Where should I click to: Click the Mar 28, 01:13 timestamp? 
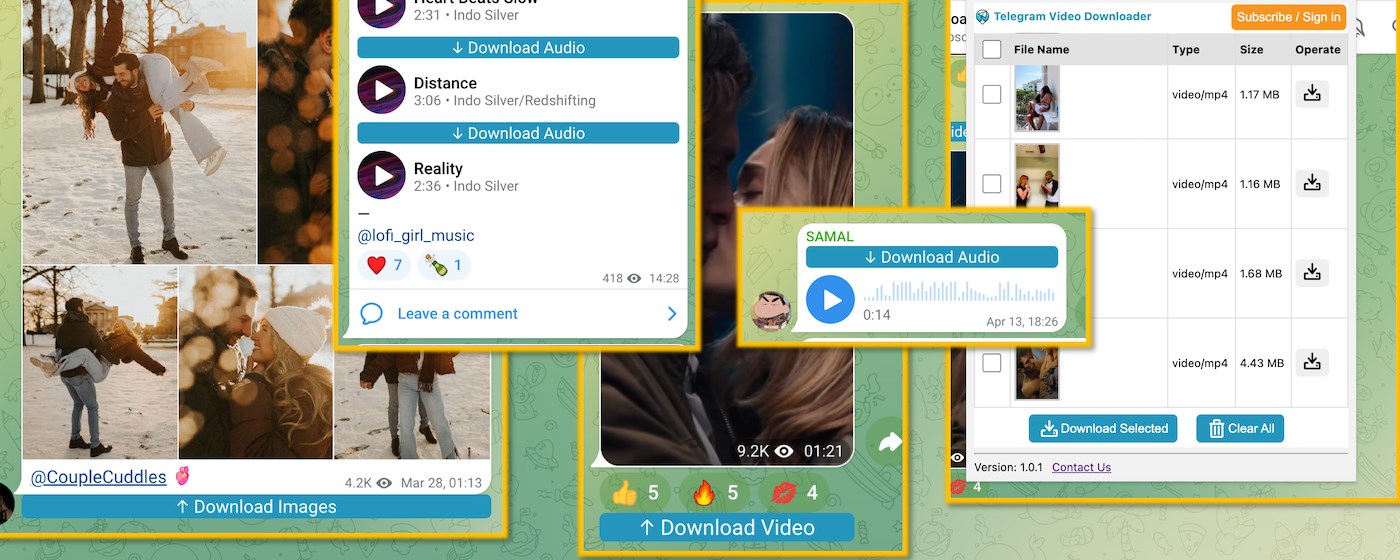pyautogui.click(x=441, y=483)
